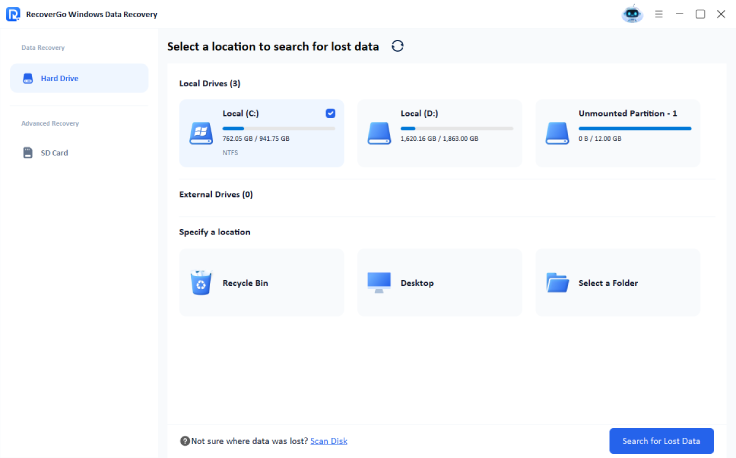Viewport: 736px width, 458px height.
Task: Click the External Drives (0) heading
Action: point(216,194)
